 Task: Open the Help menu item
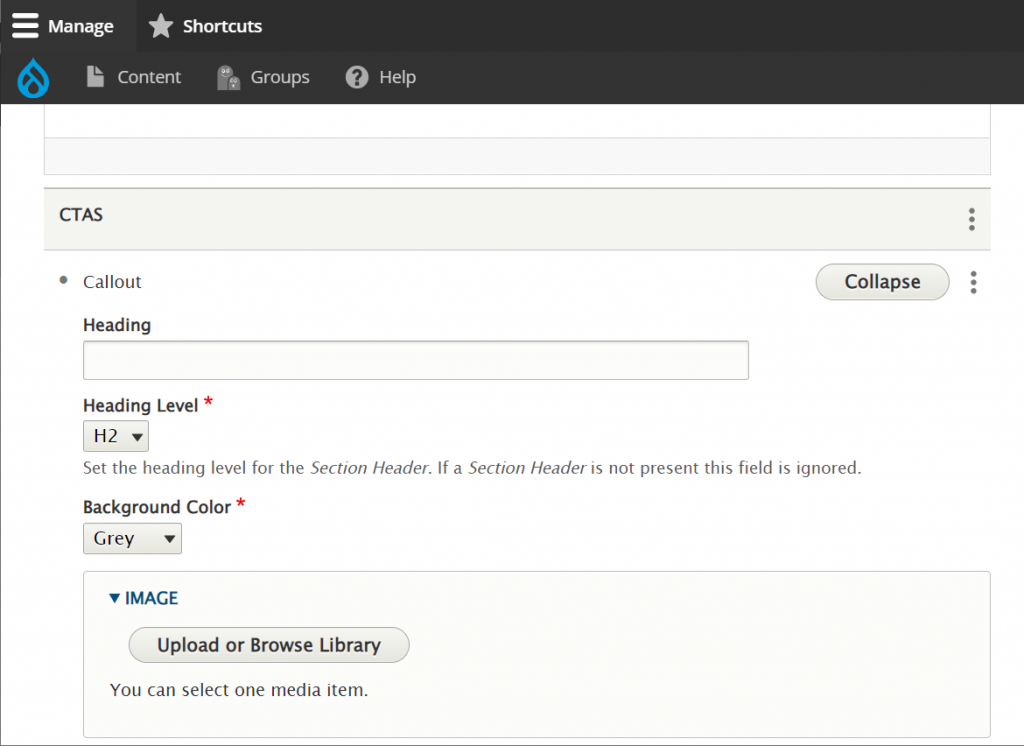pos(397,77)
